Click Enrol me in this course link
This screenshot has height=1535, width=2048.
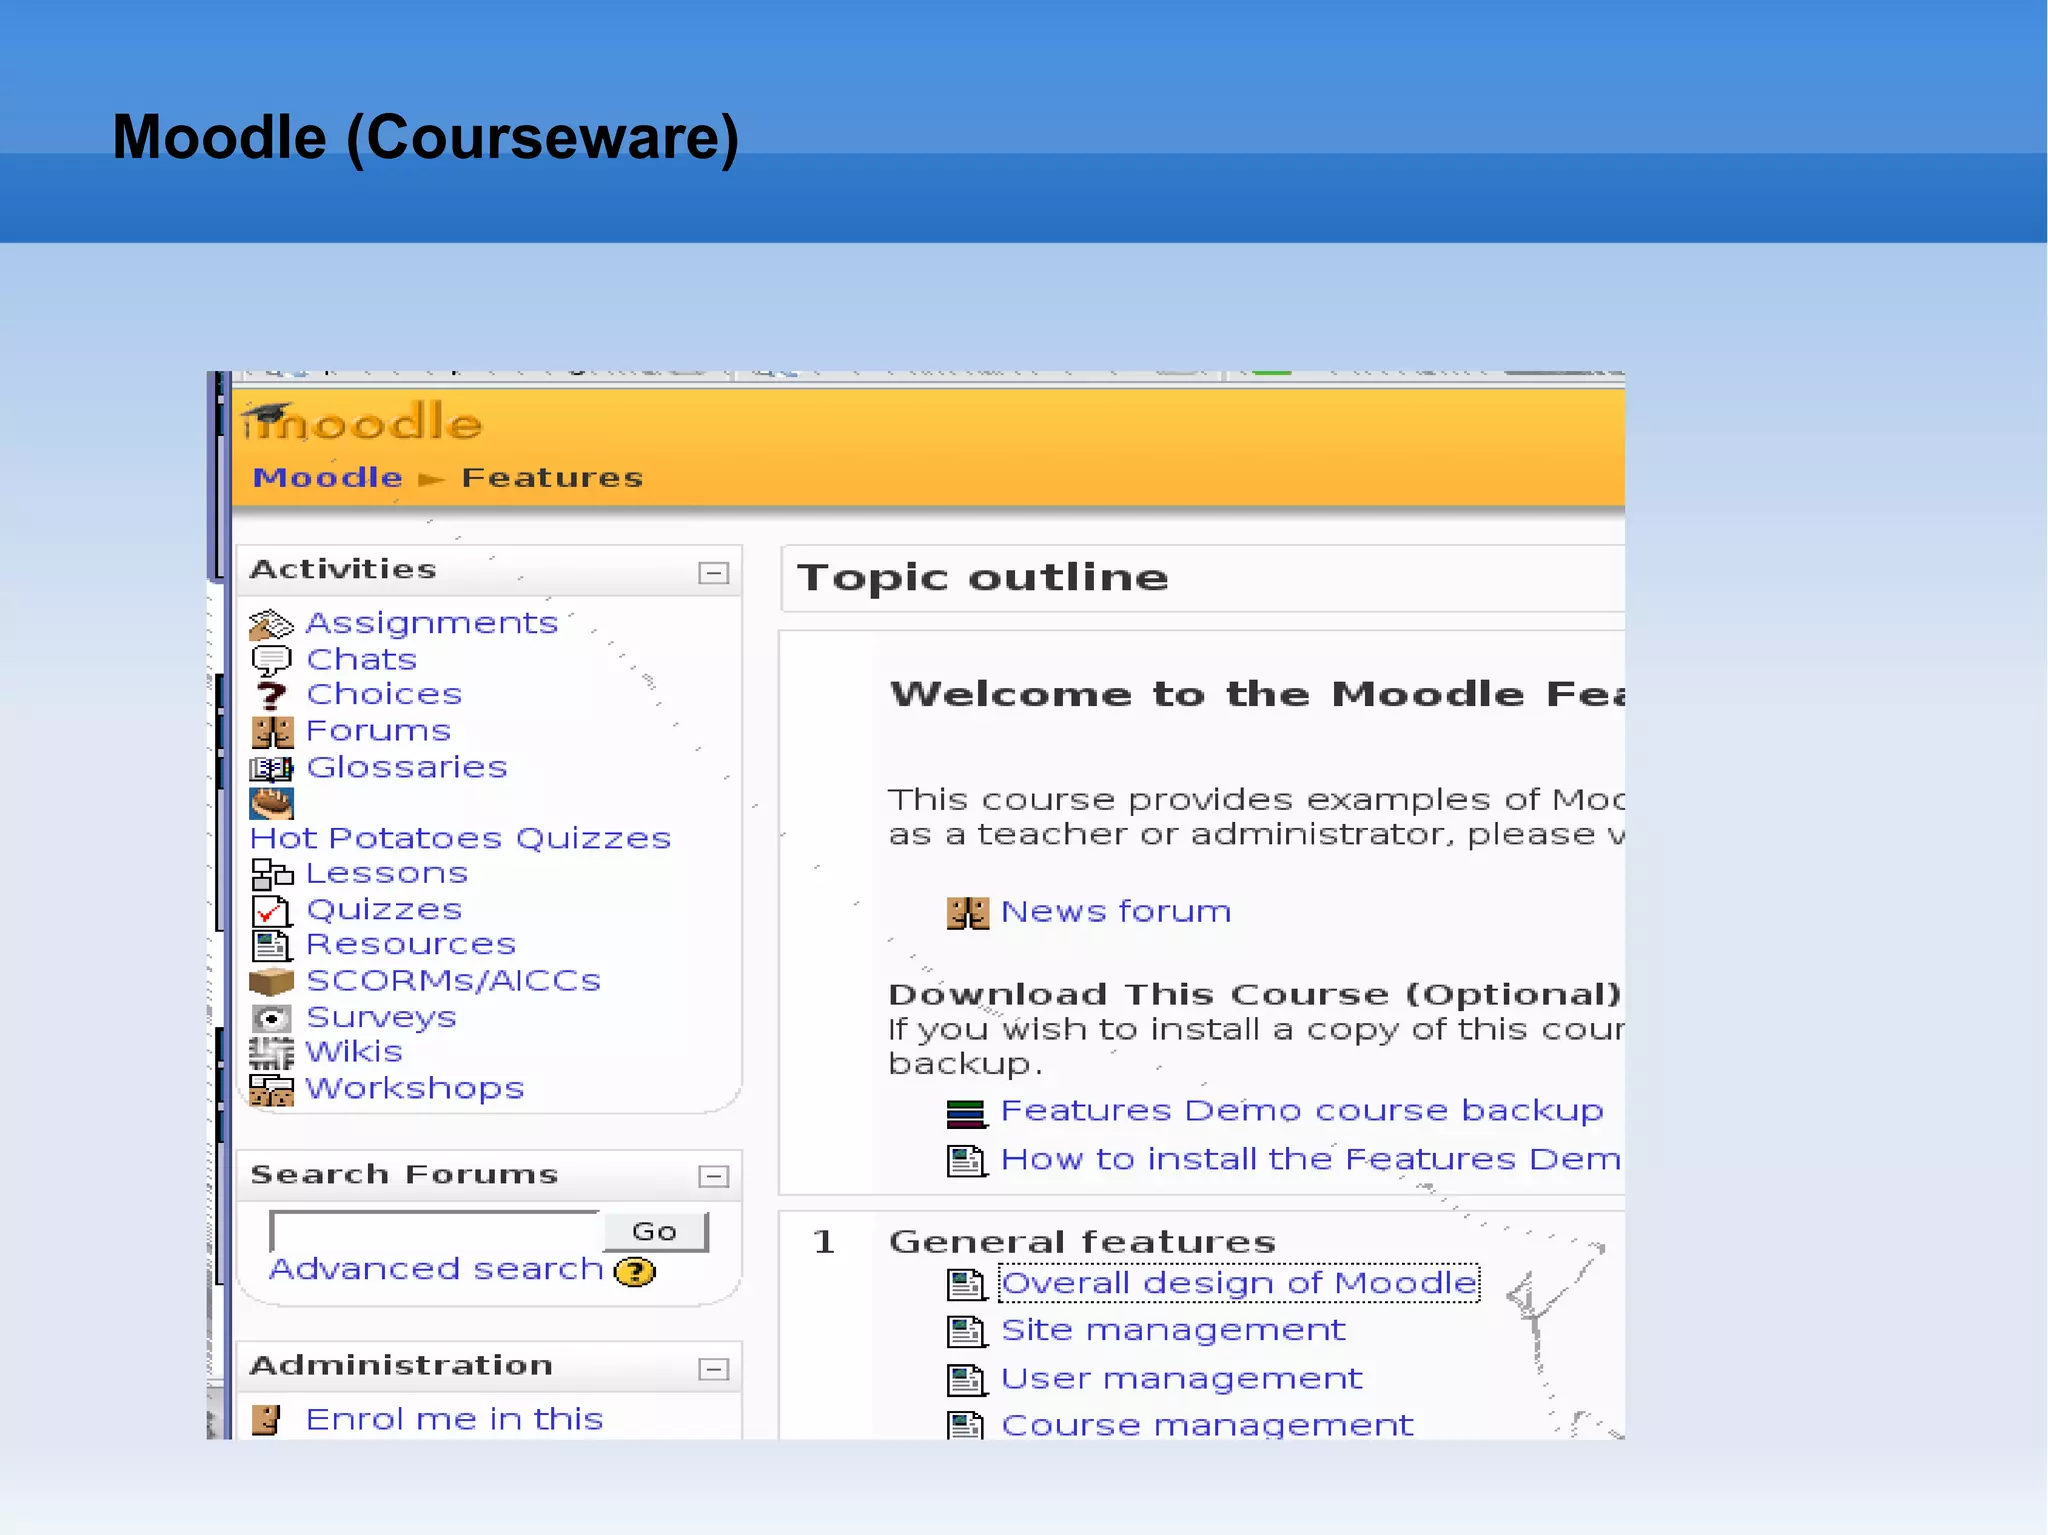point(454,1419)
